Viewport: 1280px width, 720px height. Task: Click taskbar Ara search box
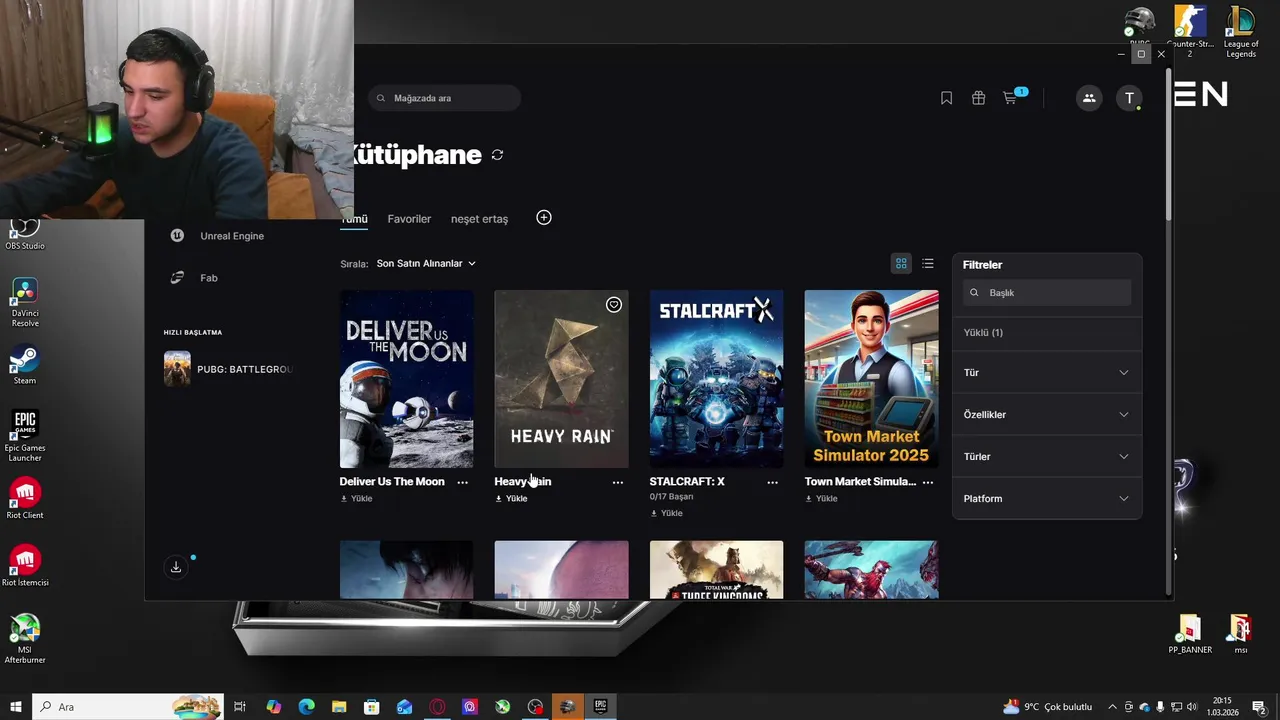(128, 707)
